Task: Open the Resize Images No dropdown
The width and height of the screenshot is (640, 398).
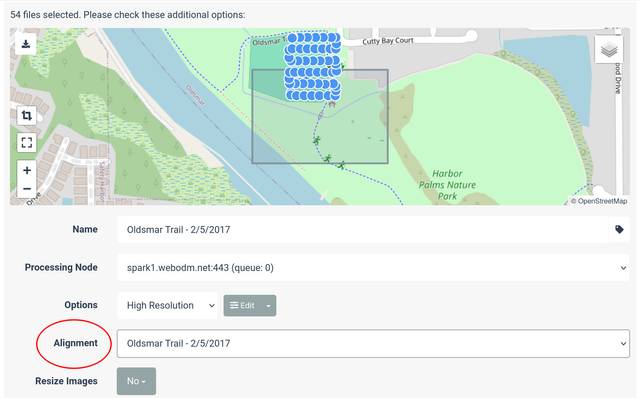Action: [x=136, y=381]
